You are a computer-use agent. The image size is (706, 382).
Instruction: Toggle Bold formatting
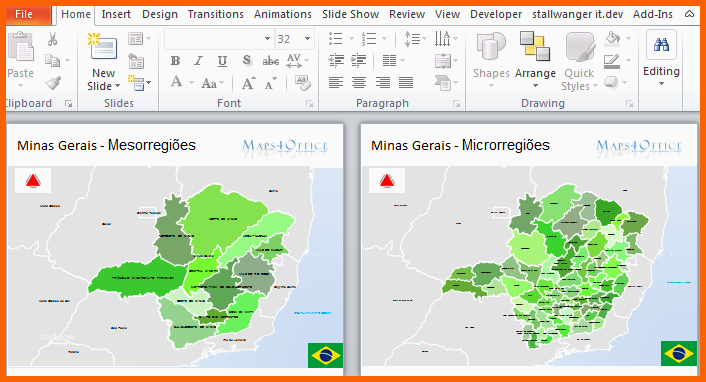(176, 60)
